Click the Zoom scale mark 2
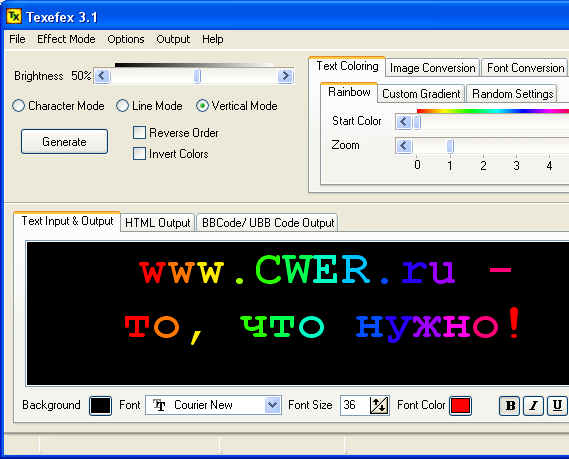 [483, 166]
